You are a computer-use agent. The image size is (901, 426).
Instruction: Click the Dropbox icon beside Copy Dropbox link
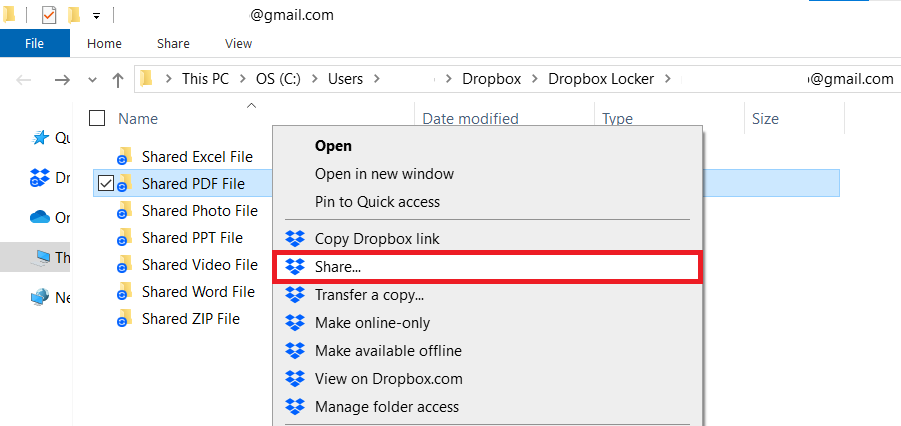pos(295,239)
